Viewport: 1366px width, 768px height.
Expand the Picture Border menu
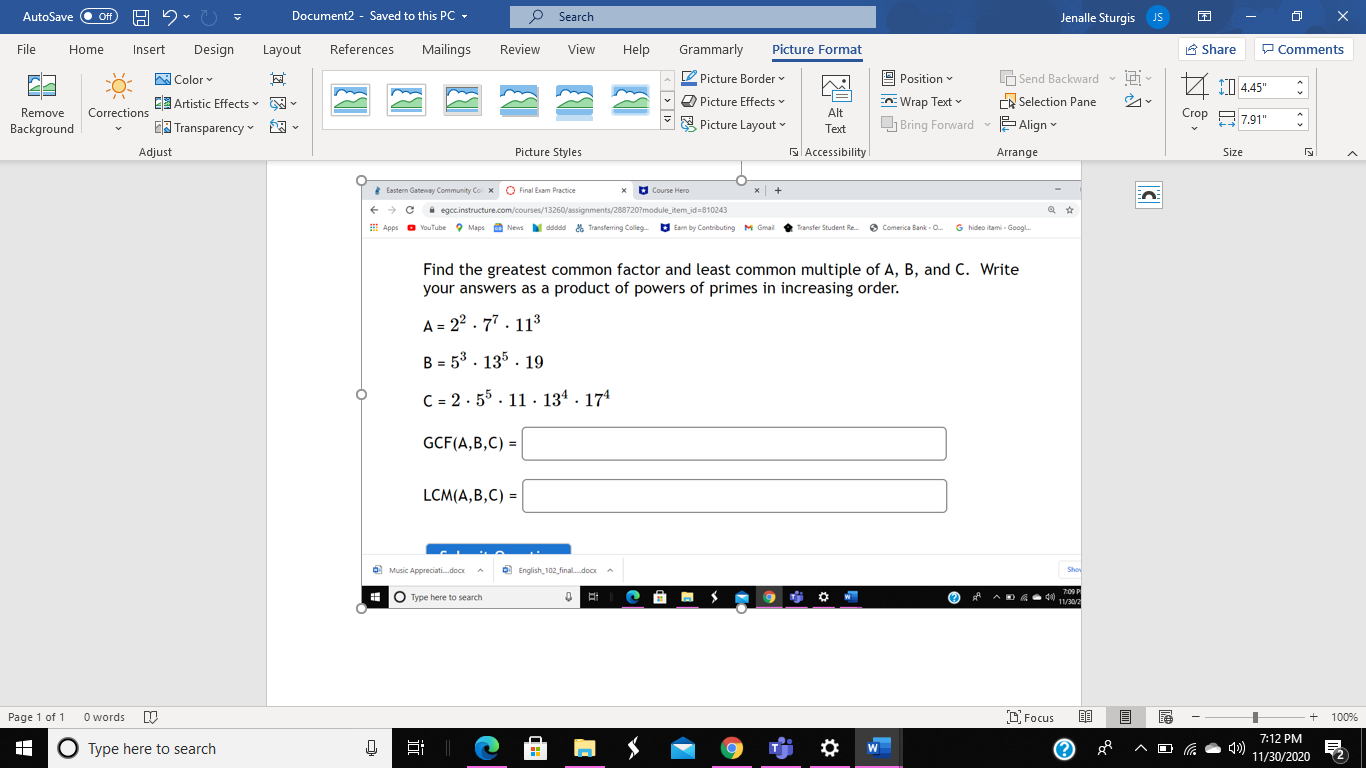733,78
